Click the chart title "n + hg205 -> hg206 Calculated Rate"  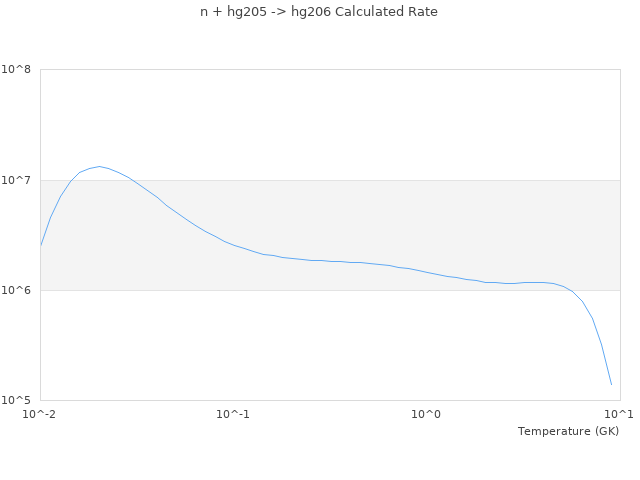pyautogui.click(x=319, y=12)
